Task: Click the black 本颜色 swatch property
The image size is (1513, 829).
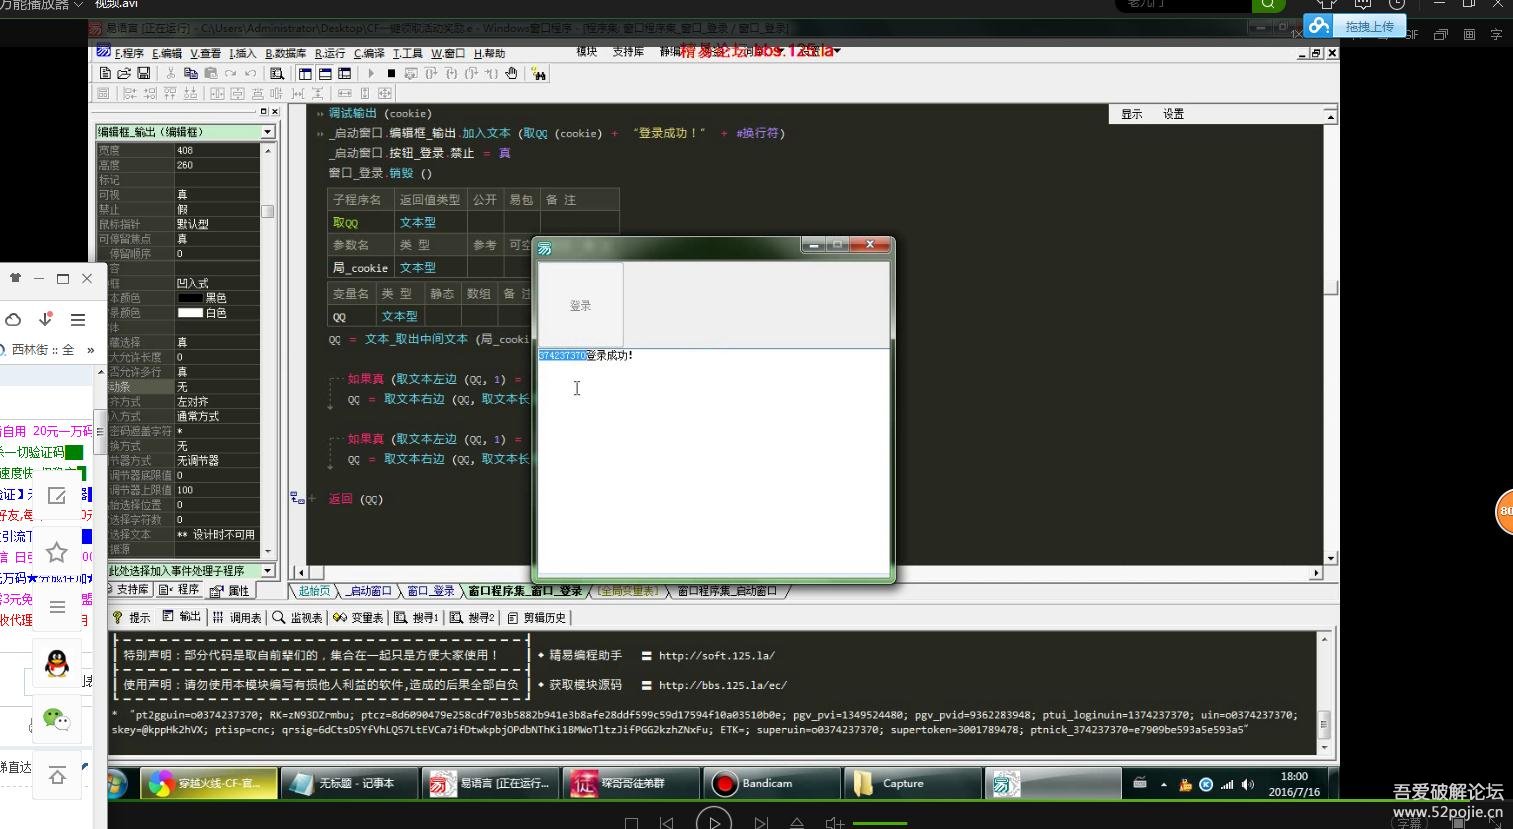Action: pyautogui.click(x=190, y=298)
